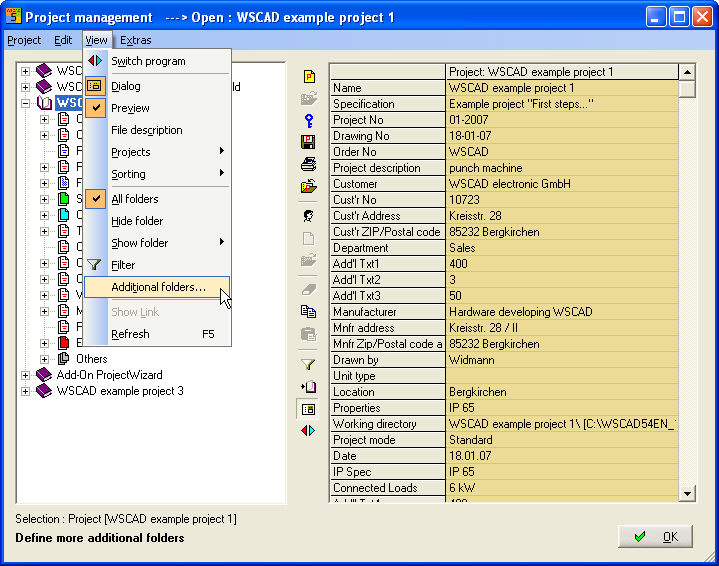Click the funnel filter icon in vertical toolbar
This screenshot has width=719, height=566.
pos(308,365)
